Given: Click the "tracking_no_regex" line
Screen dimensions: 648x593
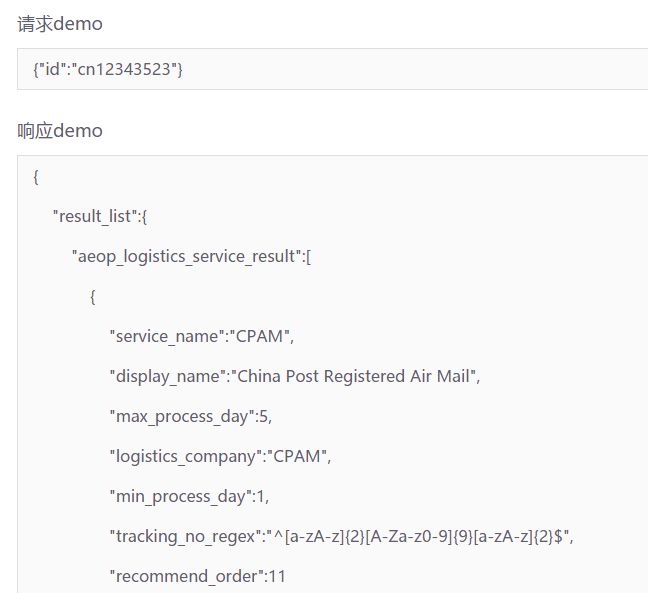Looking at the screenshot, I should [x=341, y=536].
